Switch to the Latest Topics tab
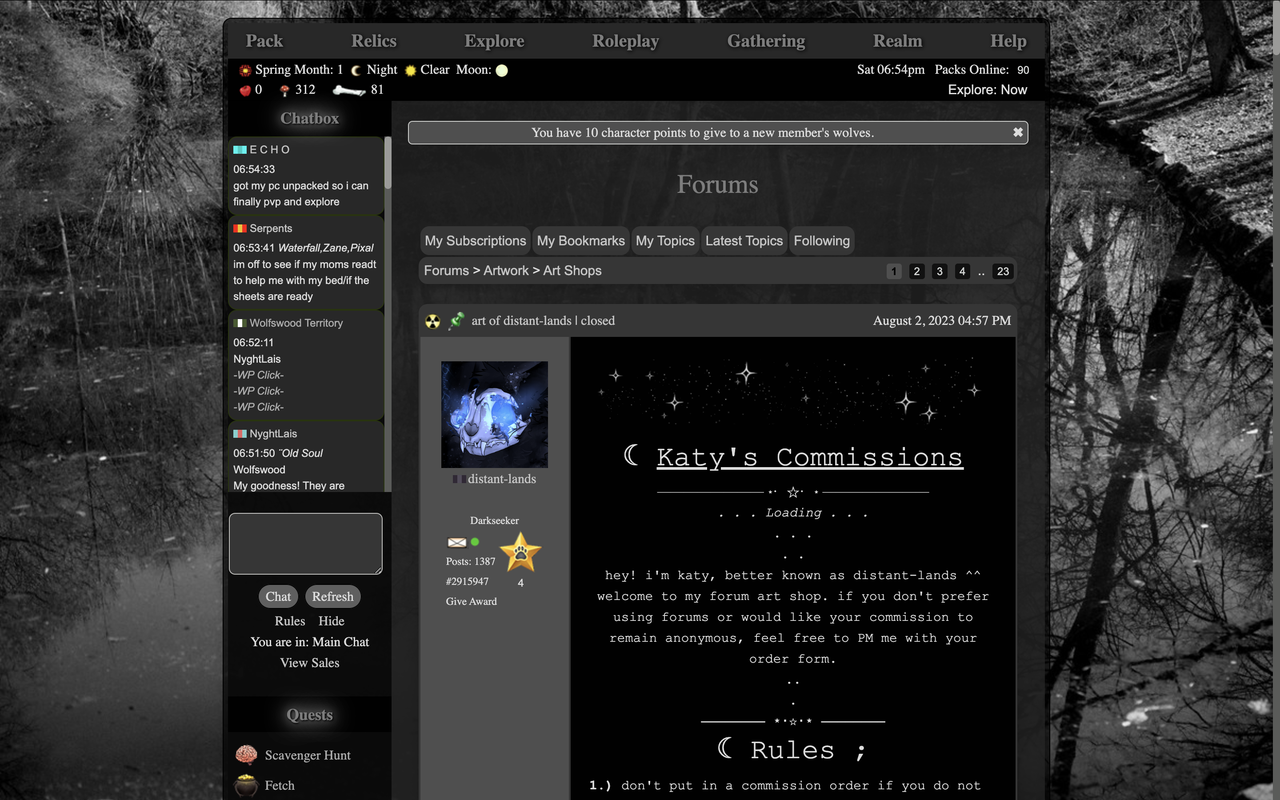Viewport: 1280px width, 800px height. point(744,240)
